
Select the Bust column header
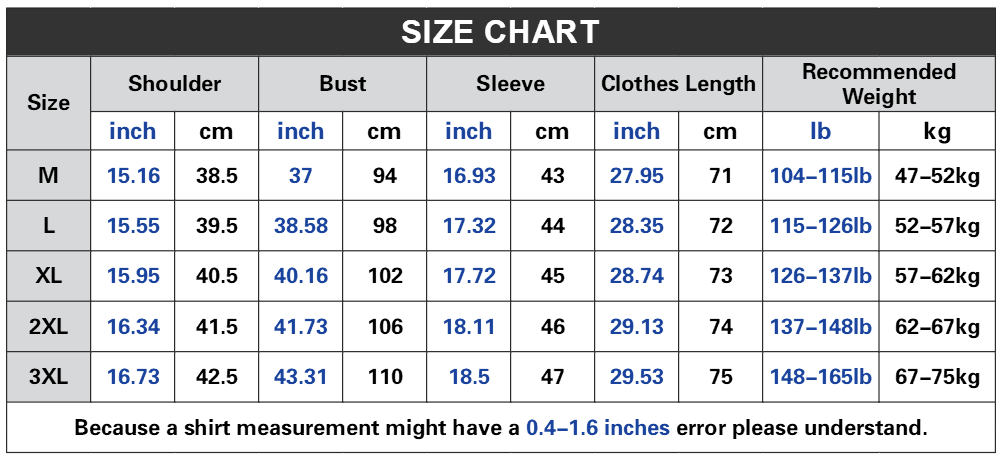click(x=343, y=84)
